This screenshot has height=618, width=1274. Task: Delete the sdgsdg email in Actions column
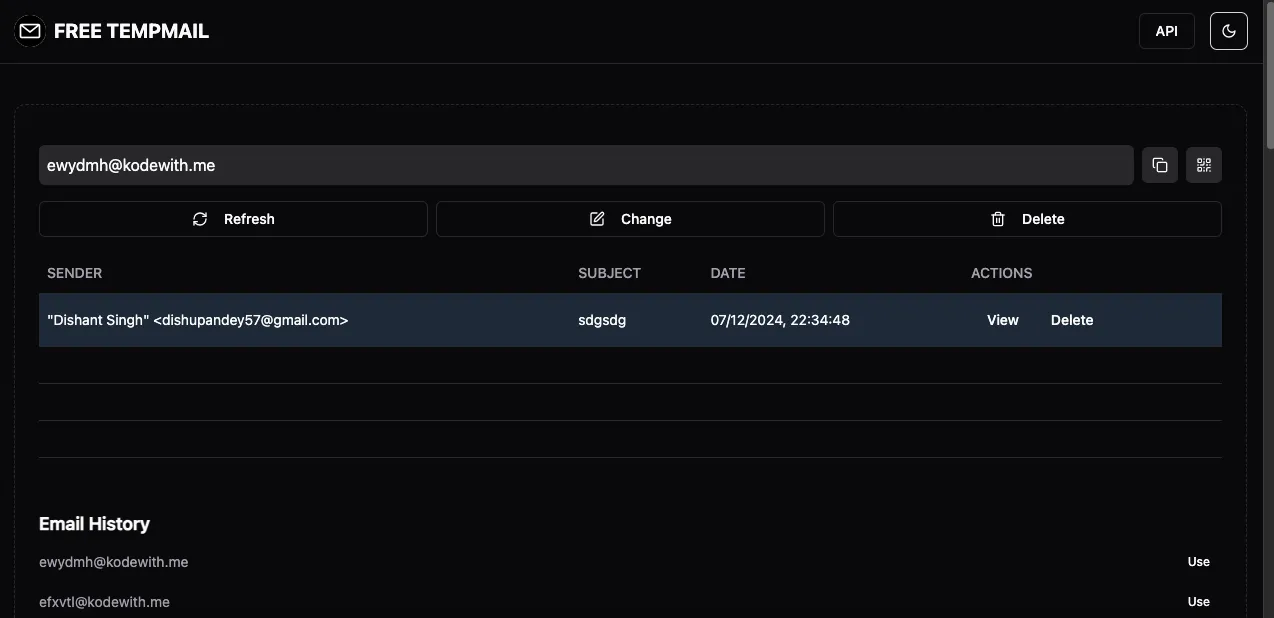click(x=1071, y=320)
